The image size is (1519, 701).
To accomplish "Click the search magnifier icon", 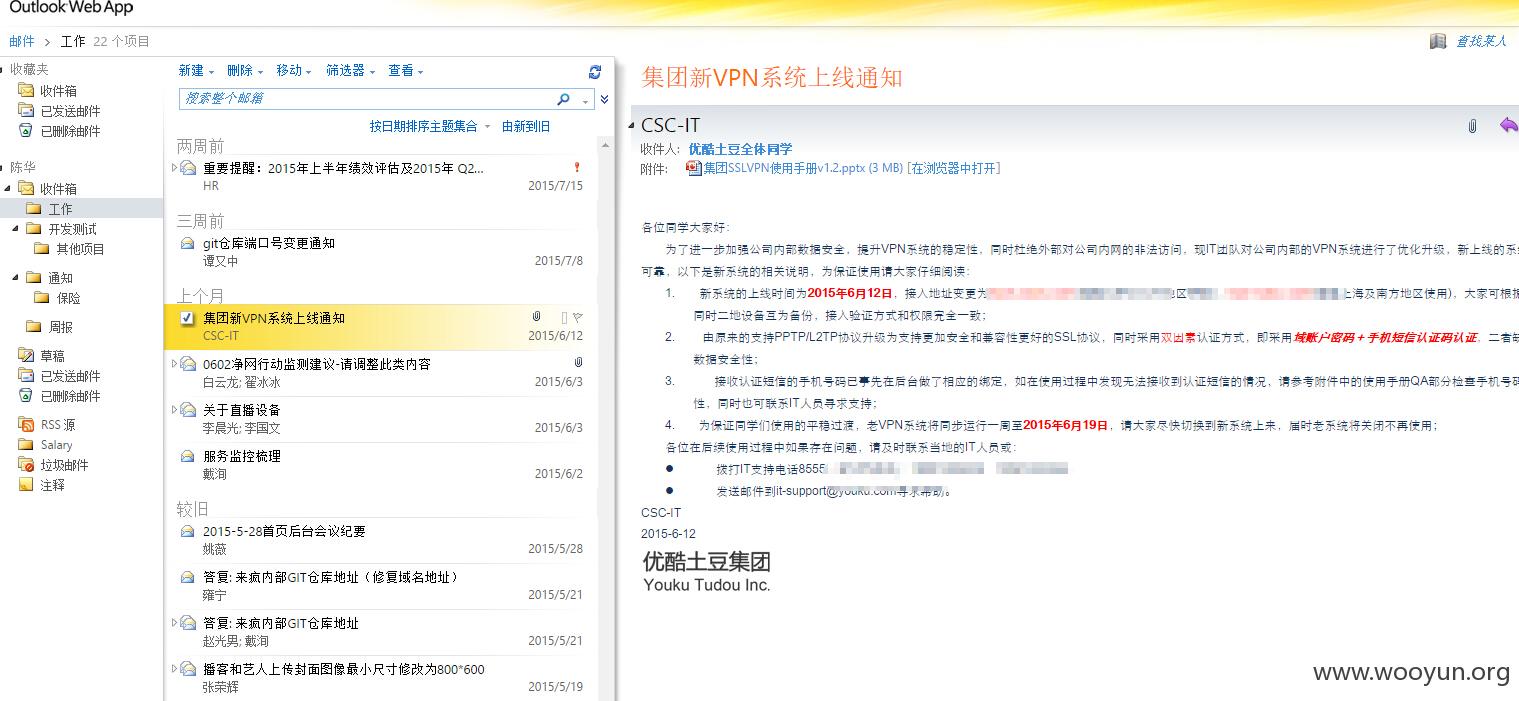I will pos(564,99).
